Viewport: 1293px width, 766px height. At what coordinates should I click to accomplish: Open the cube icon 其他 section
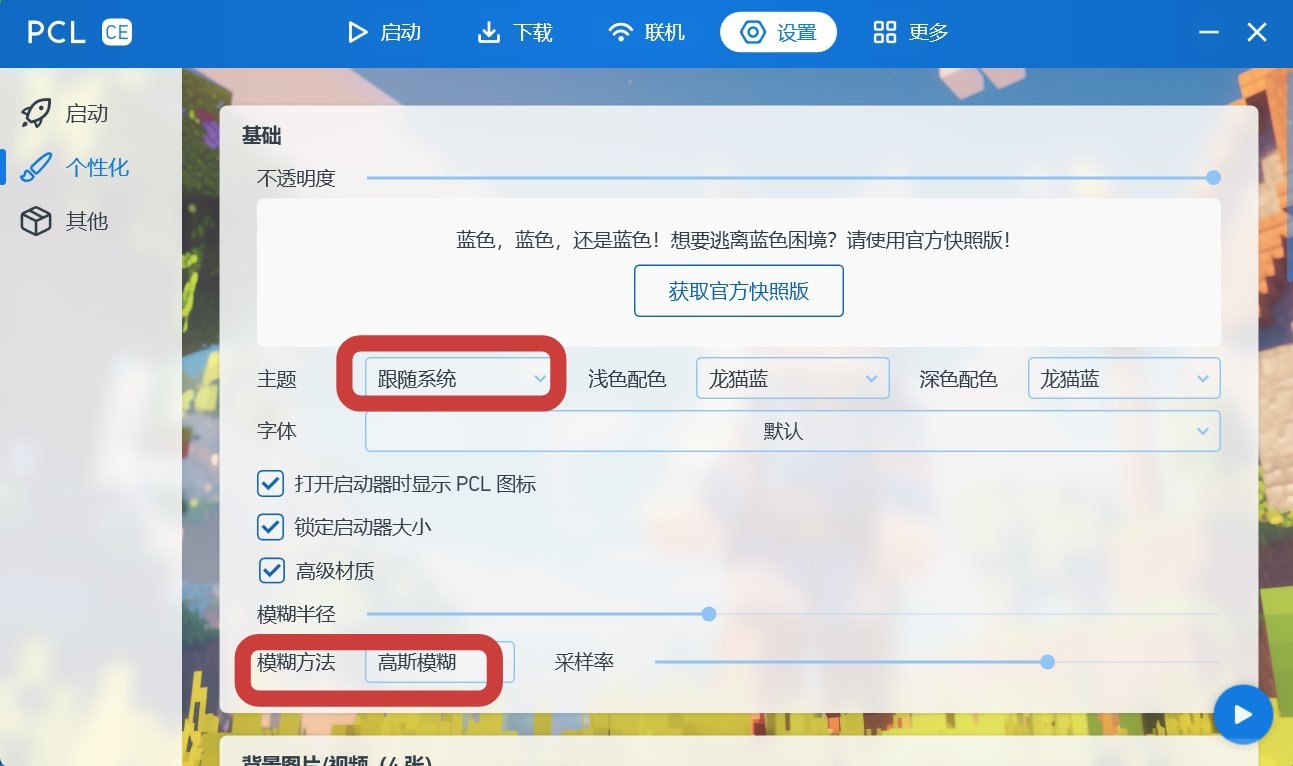pos(36,221)
